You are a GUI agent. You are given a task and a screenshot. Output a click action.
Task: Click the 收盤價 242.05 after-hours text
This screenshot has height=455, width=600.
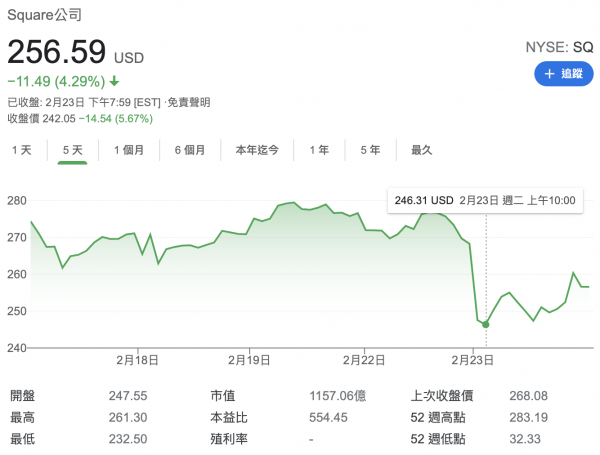coord(41,119)
